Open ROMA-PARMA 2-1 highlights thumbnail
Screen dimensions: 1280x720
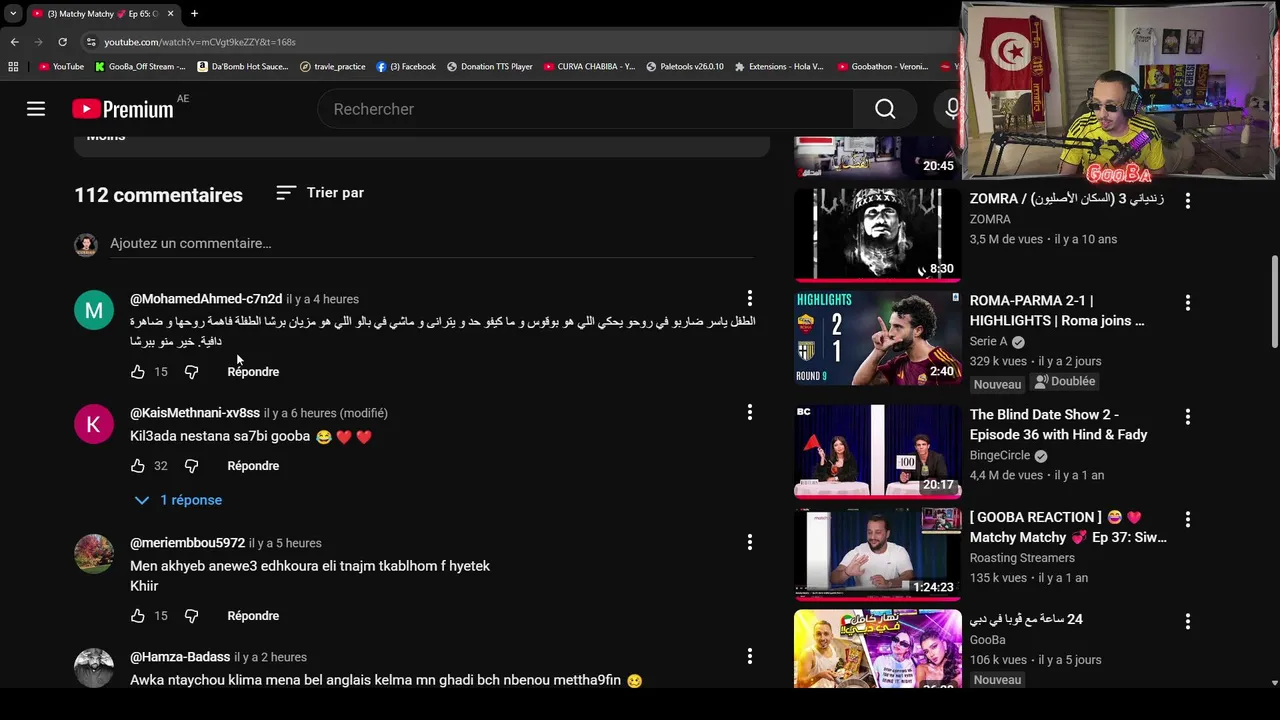click(x=877, y=338)
